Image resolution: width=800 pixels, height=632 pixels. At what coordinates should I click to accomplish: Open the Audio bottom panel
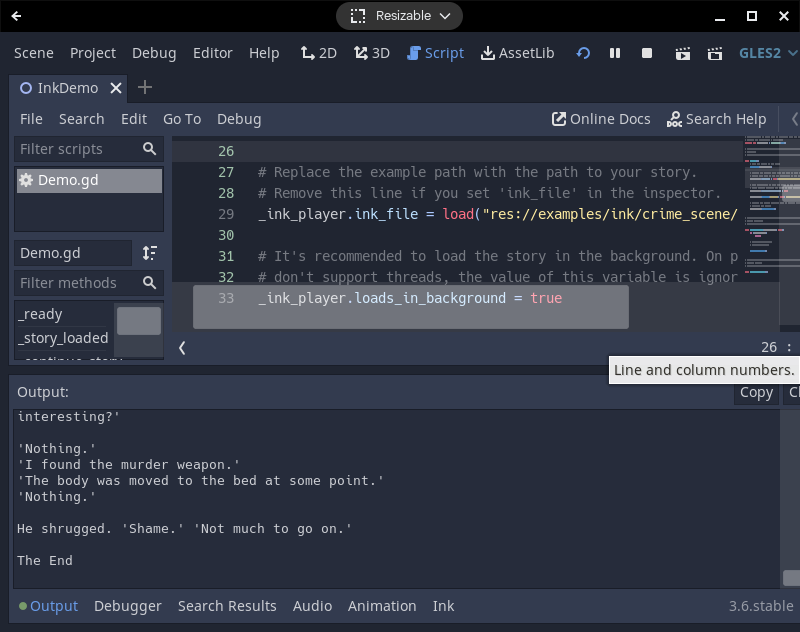[x=312, y=606]
